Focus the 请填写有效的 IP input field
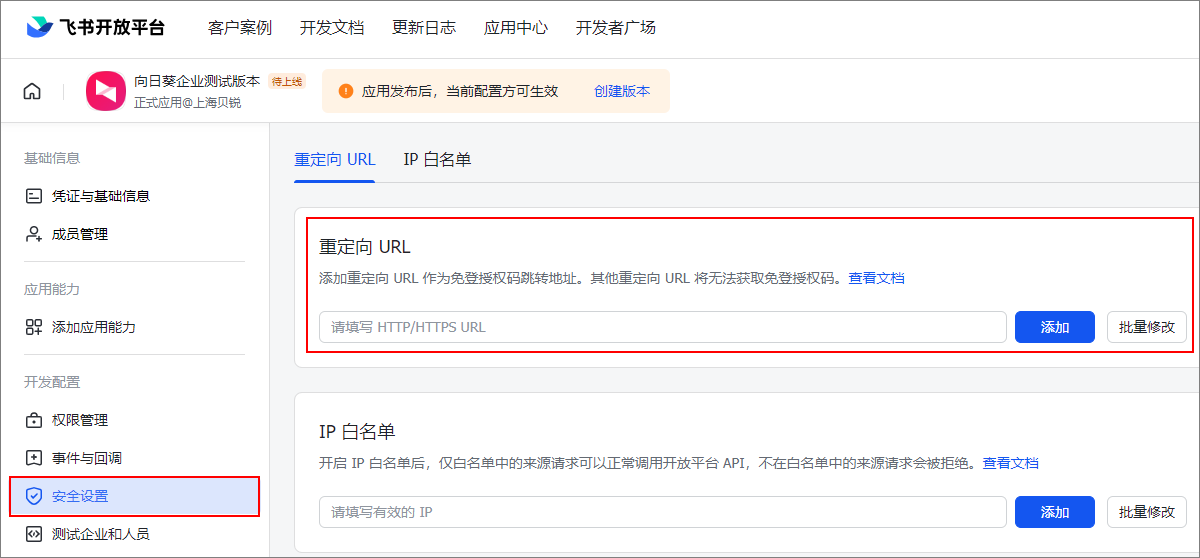 663,512
